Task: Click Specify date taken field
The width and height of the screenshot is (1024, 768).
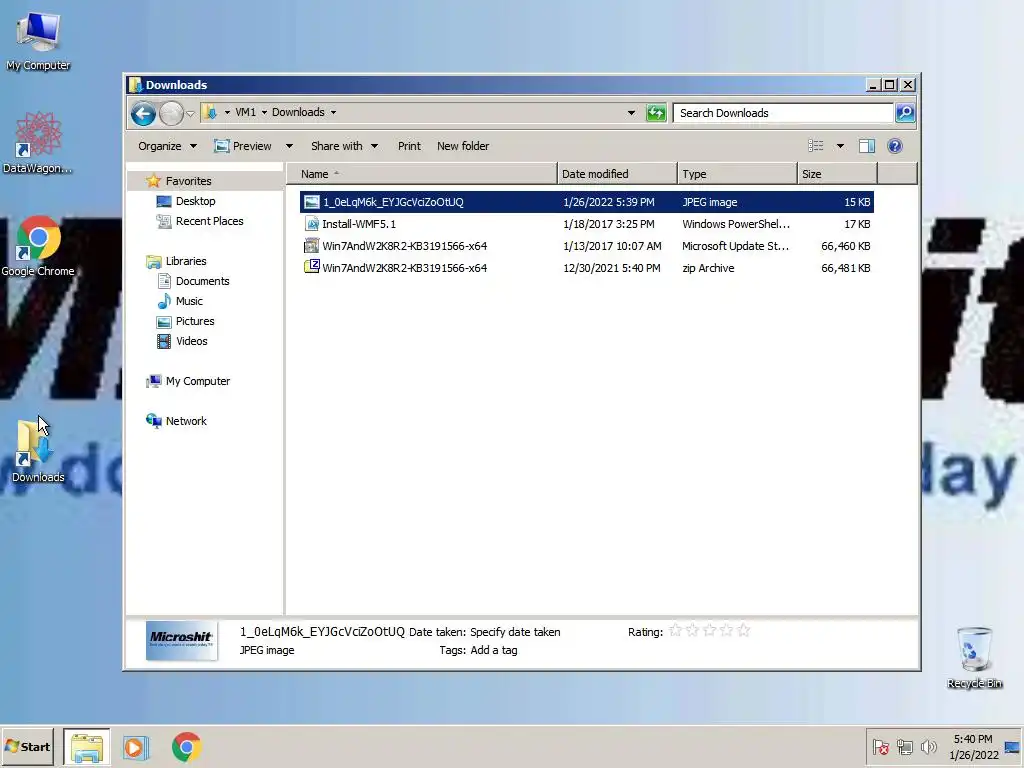Action: pyautogui.click(x=515, y=632)
